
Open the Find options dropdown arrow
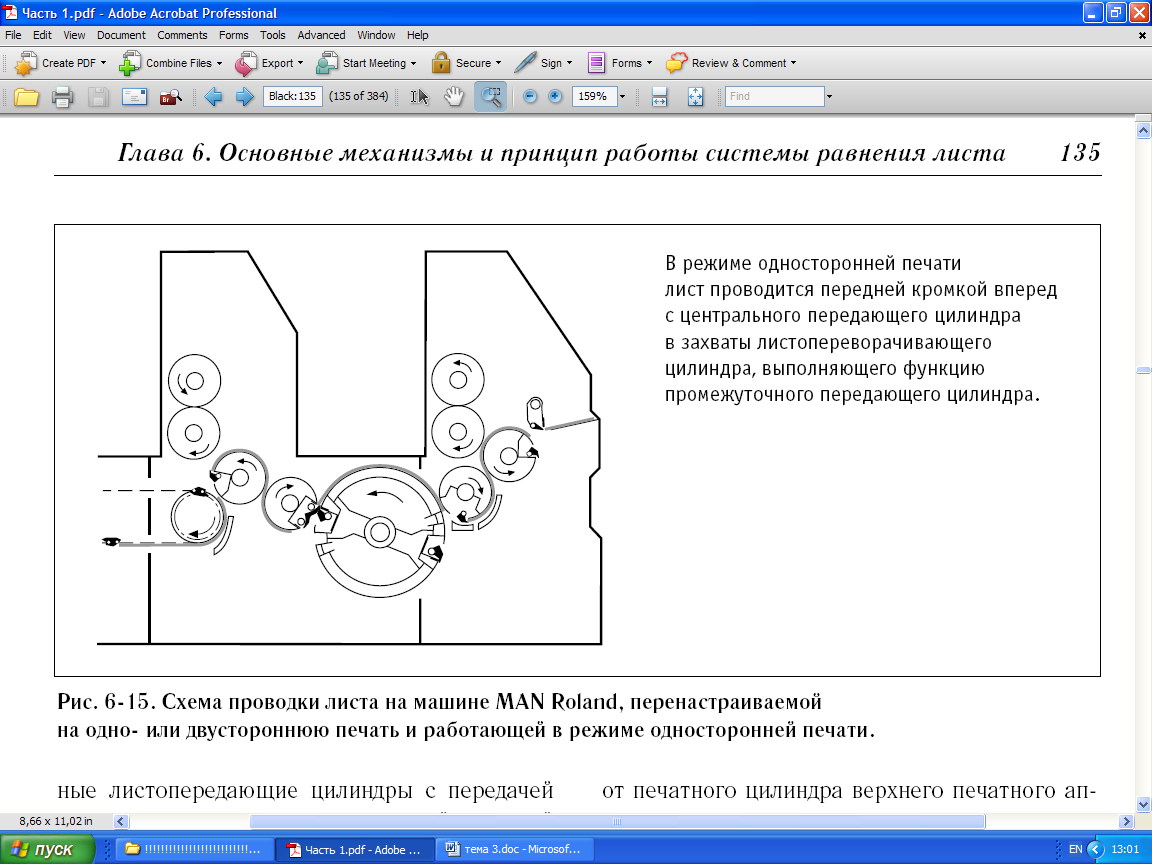[829, 96]
